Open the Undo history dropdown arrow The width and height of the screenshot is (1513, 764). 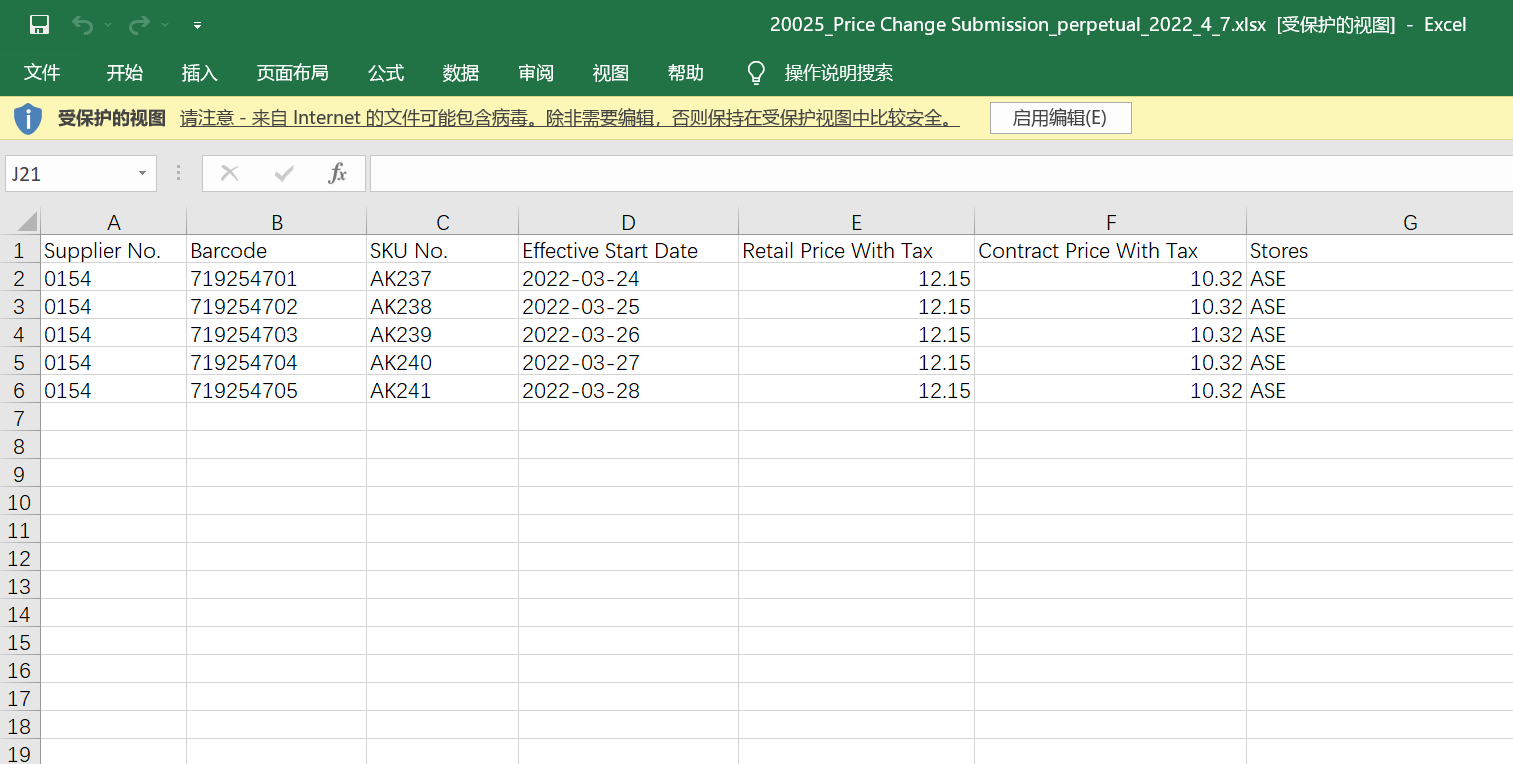(108, 25)
